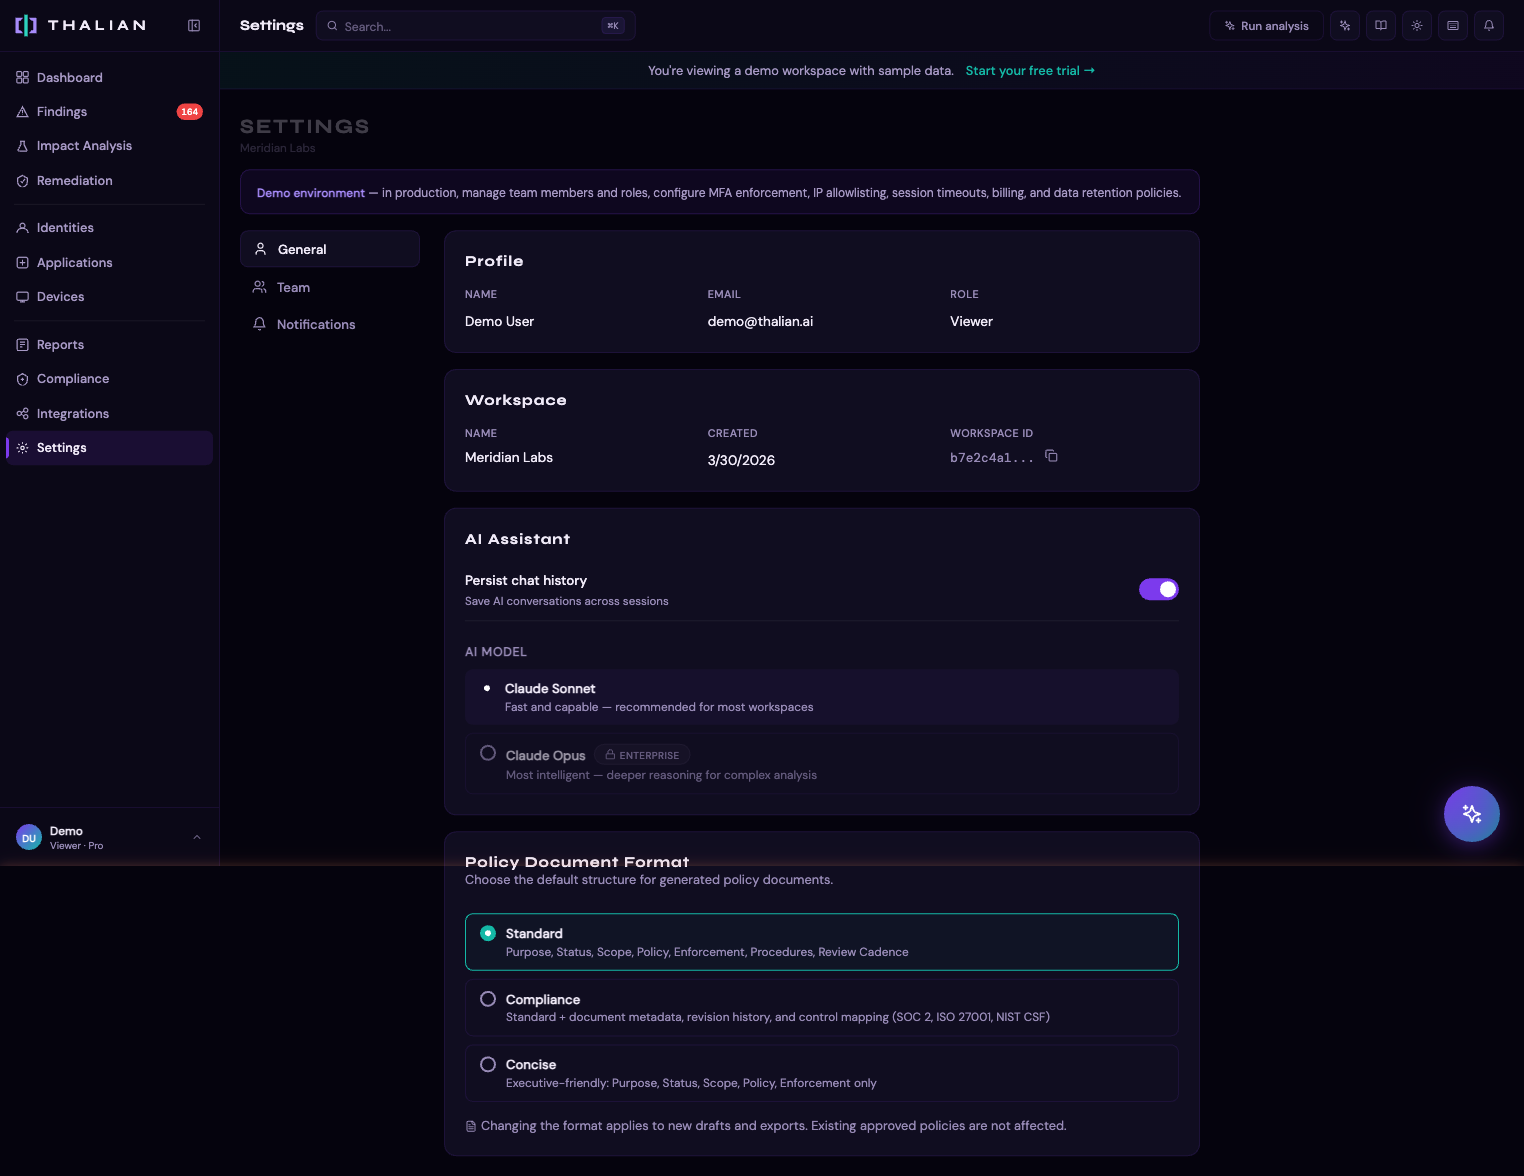The width and height of the screenshot is (1524, 1176).
Task: Click the Identities person icon
Action: pyautogui.click(x=22, y=228)
